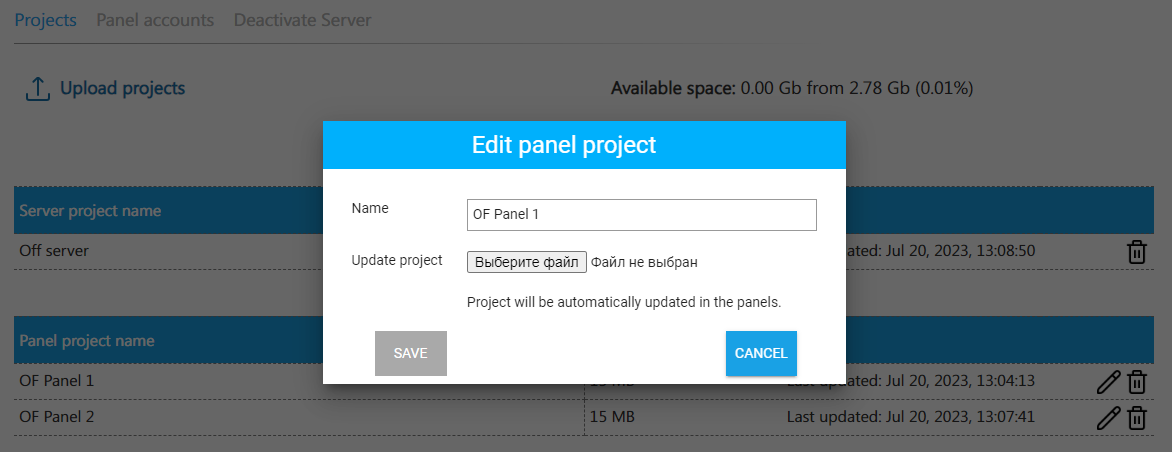
Task: Click the OF Panel 2 project name
Action: coord(57,416)
